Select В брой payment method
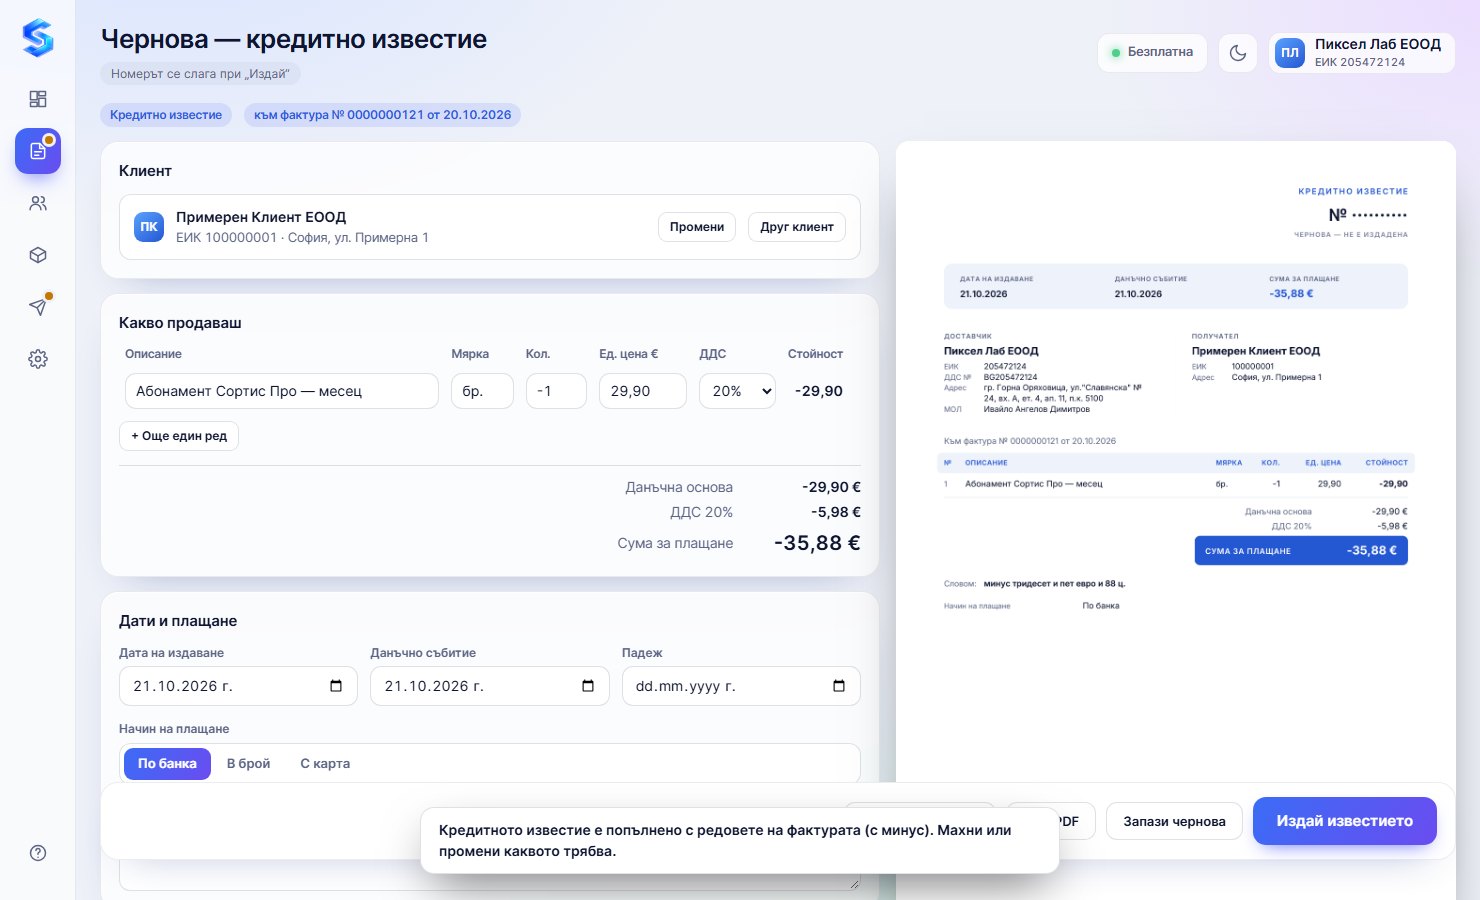This screenshot has height=900, width=1480. [x=248, y=764]
